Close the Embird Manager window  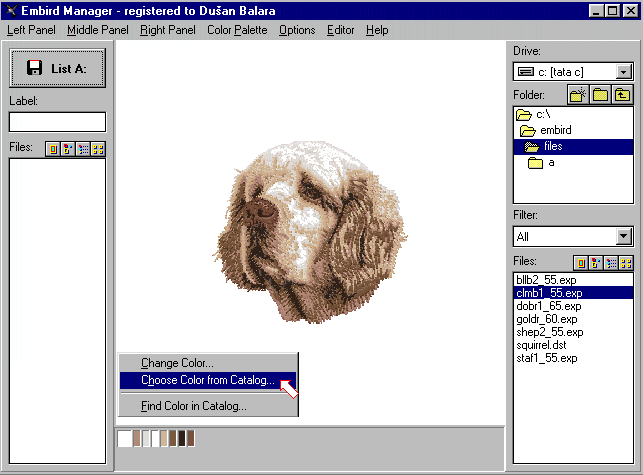point(630,11)
